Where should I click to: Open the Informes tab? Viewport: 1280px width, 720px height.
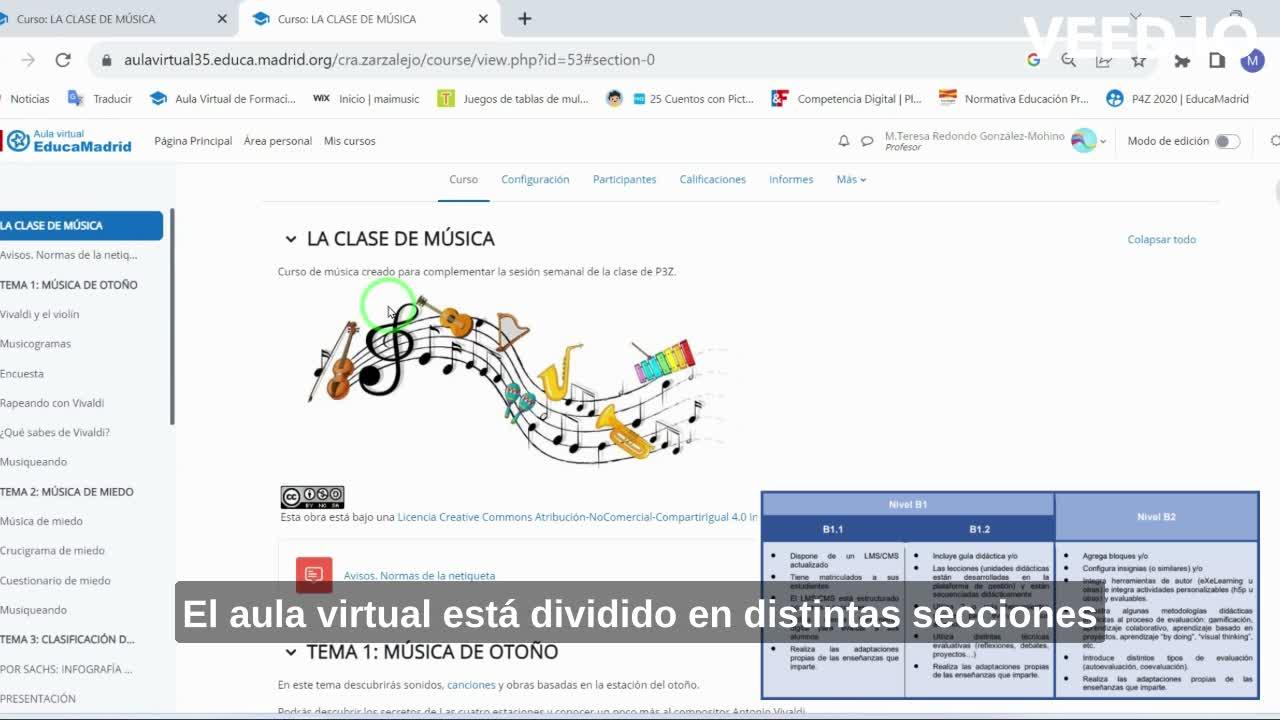(x=791, y=180)
